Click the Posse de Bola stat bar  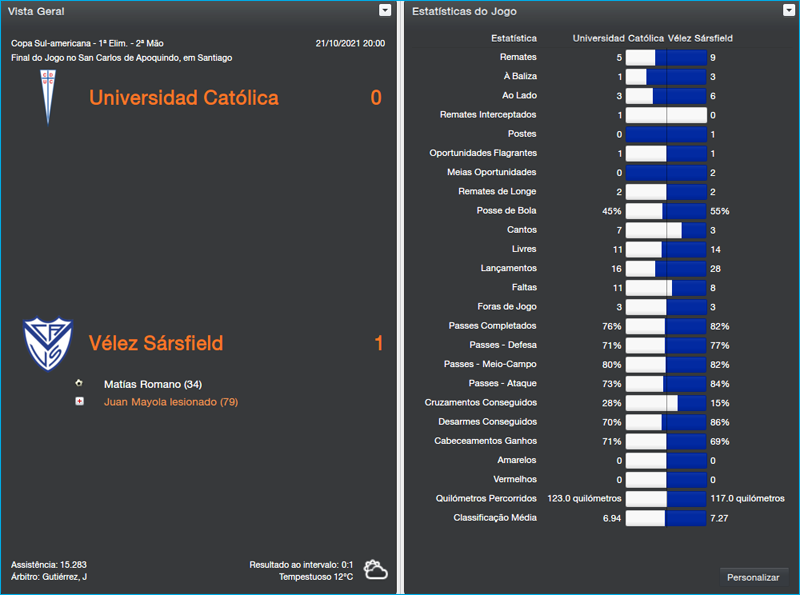coord(665,210)
